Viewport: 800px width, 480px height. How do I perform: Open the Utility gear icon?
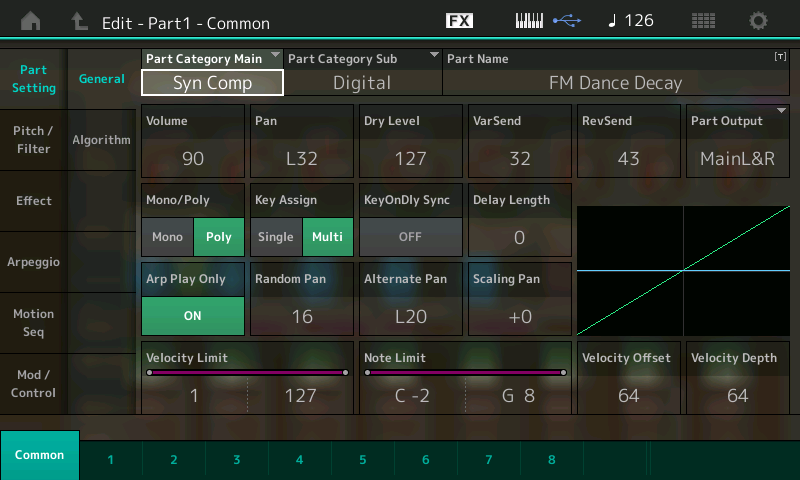pyautogui.click(x=758, y=21)
